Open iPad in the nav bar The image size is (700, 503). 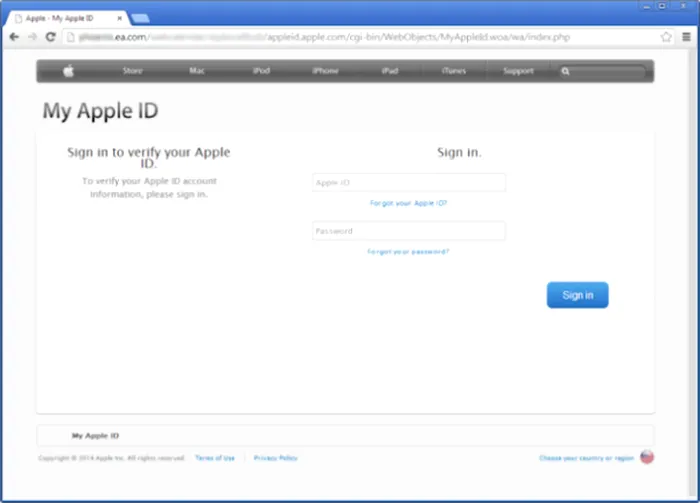pyautogui.click(x=390, y=71)
